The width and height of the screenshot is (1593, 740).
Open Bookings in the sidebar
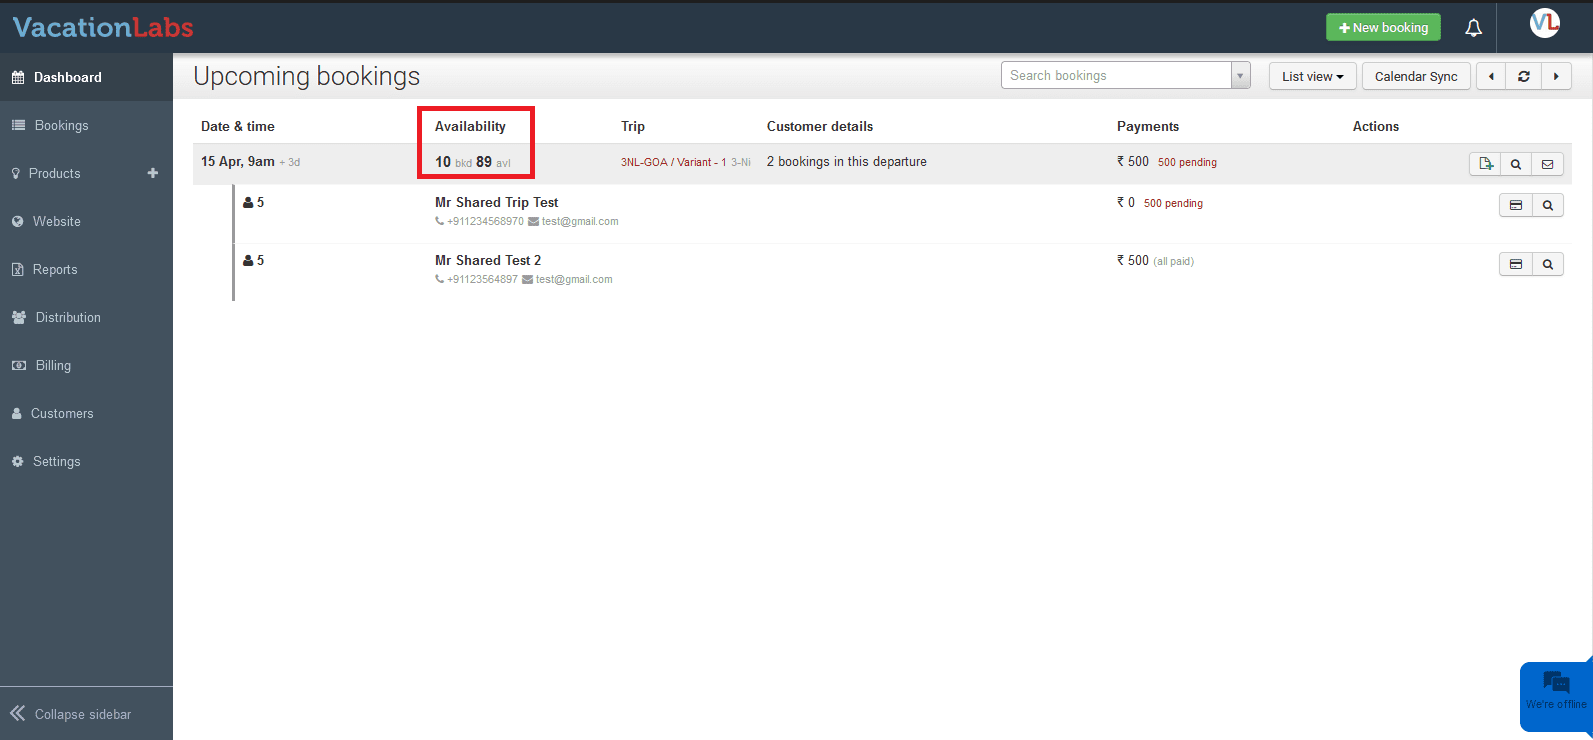point(61,125)
